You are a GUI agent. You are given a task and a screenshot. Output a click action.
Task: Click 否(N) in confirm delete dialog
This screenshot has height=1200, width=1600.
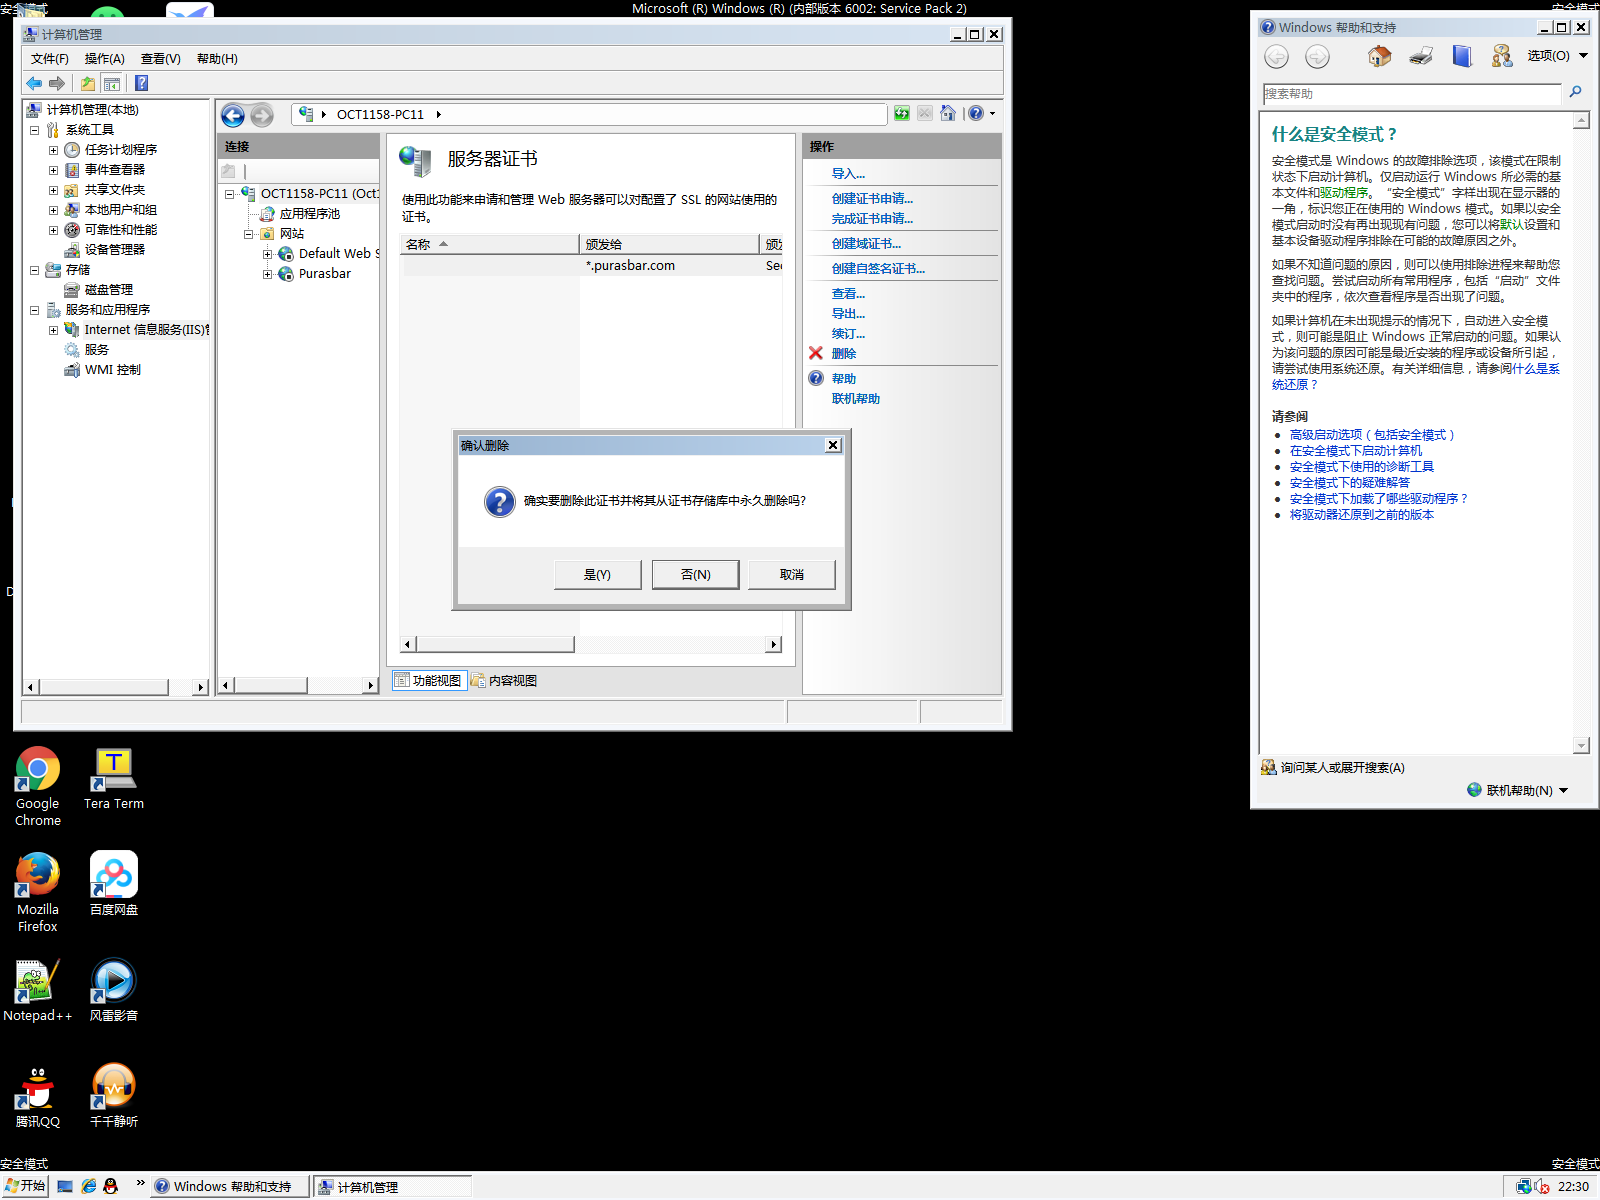click(x=695, y=575)
